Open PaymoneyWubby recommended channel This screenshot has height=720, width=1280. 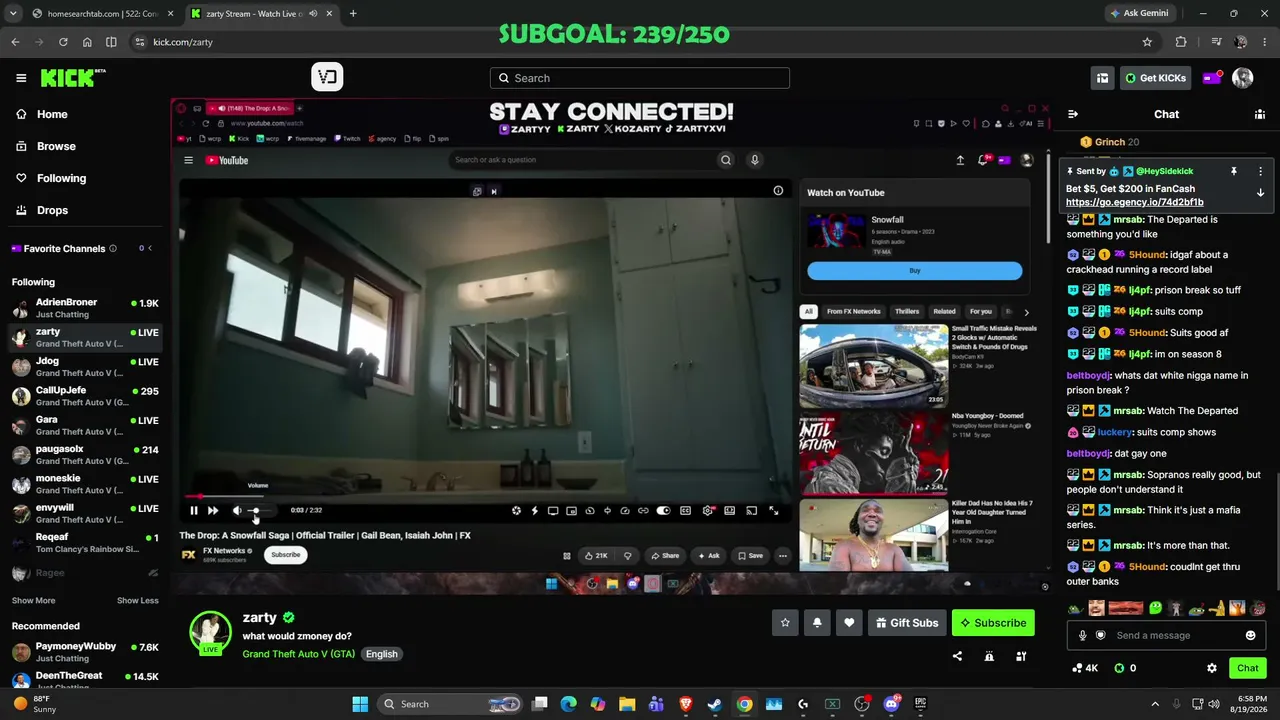point(85,652)
